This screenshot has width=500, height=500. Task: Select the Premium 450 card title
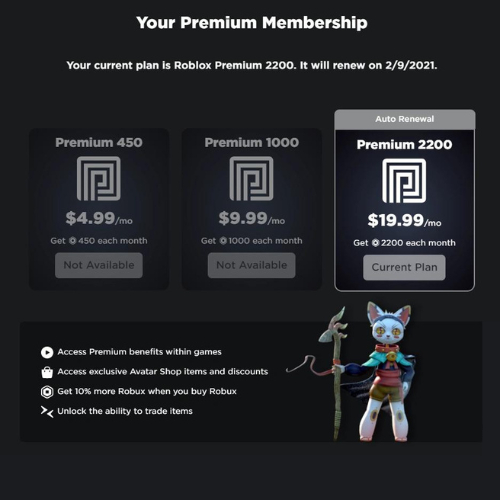pyautogui.click(x=99, y=142)
